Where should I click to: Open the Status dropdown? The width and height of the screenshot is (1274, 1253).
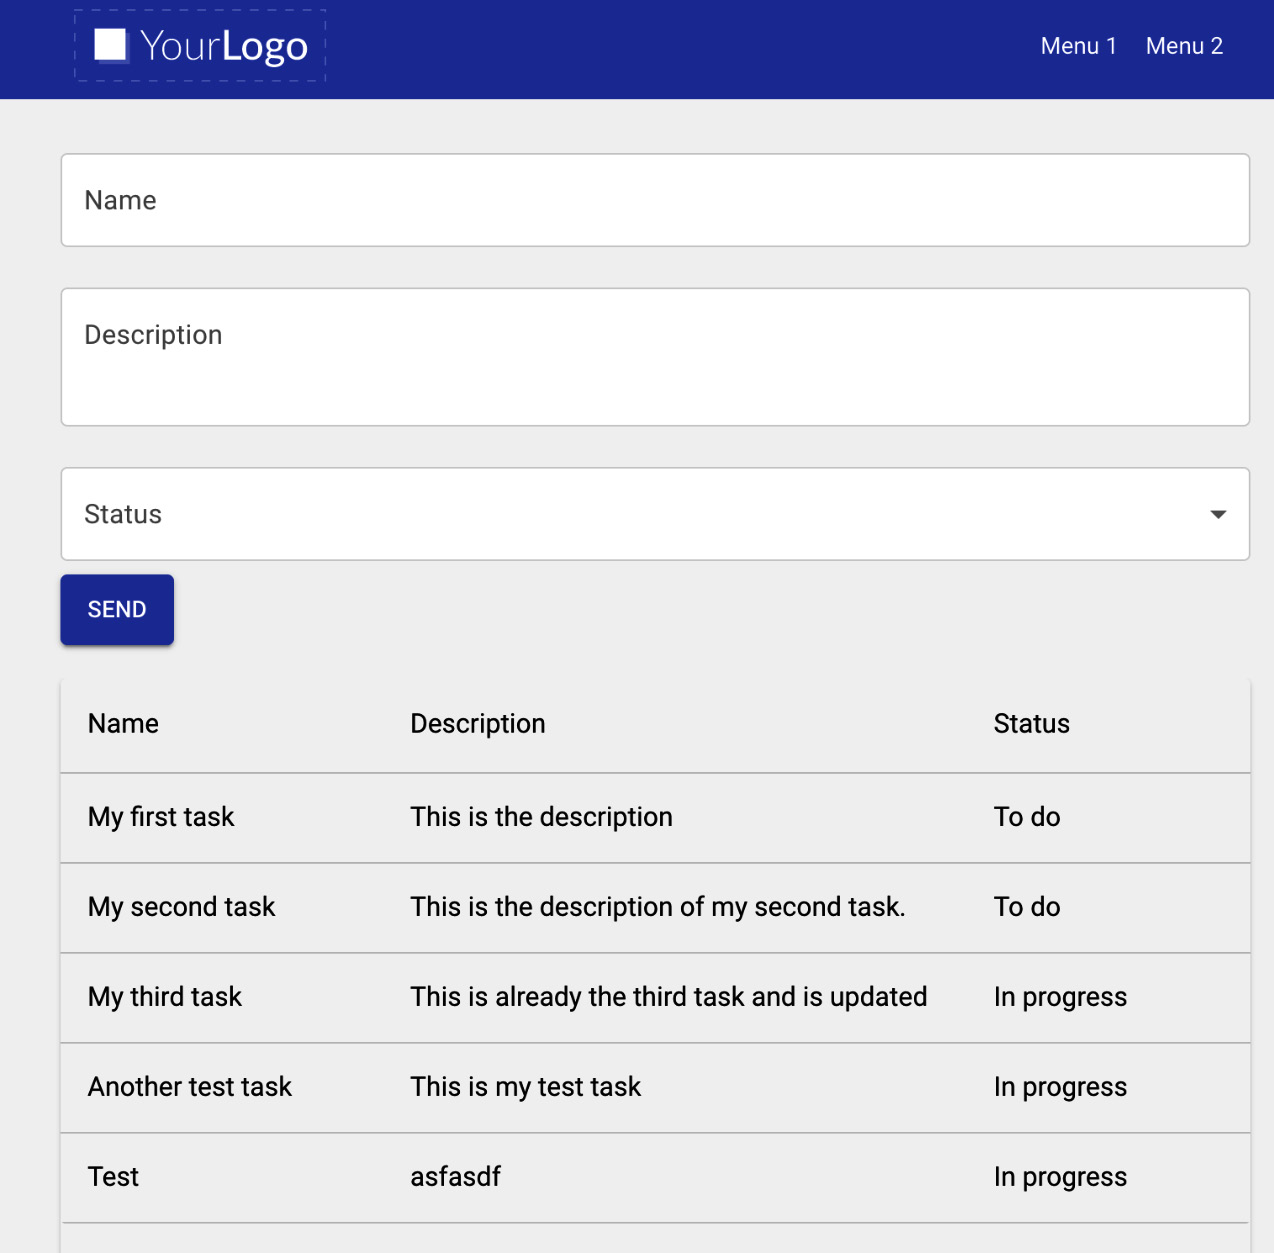pos(655,514)
